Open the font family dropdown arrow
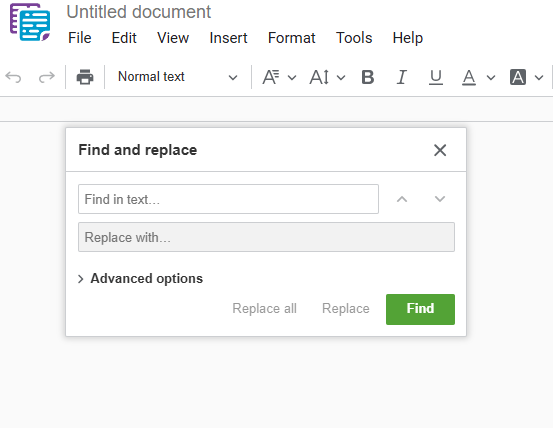This screenshot has height=428, width=553. click(x=292, y=77)
